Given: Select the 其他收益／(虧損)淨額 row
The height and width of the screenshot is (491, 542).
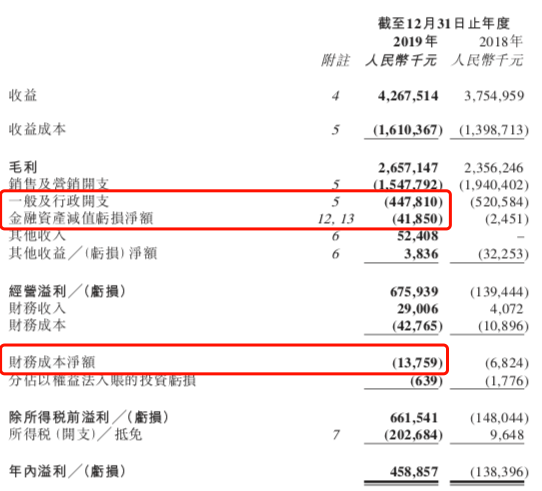Looking at the screenshot, I should pyautogui.click(x=268, y=253).
